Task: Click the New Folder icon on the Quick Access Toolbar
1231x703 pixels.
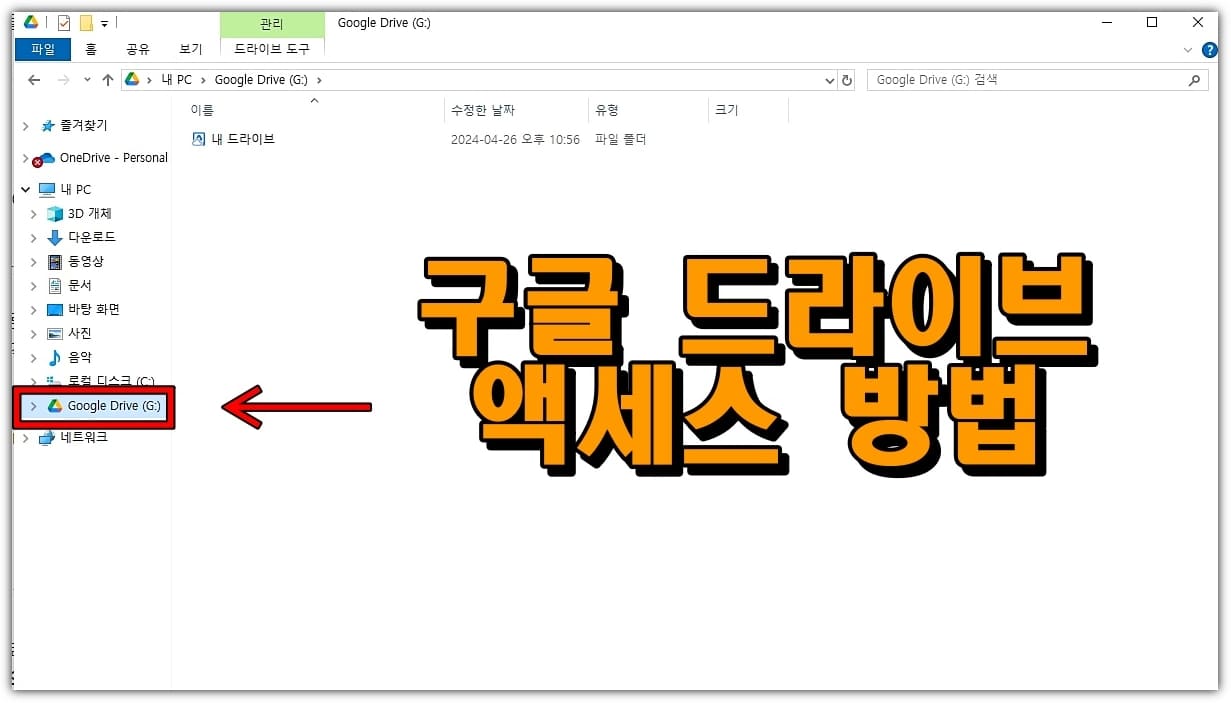Action: pos(87,22)
